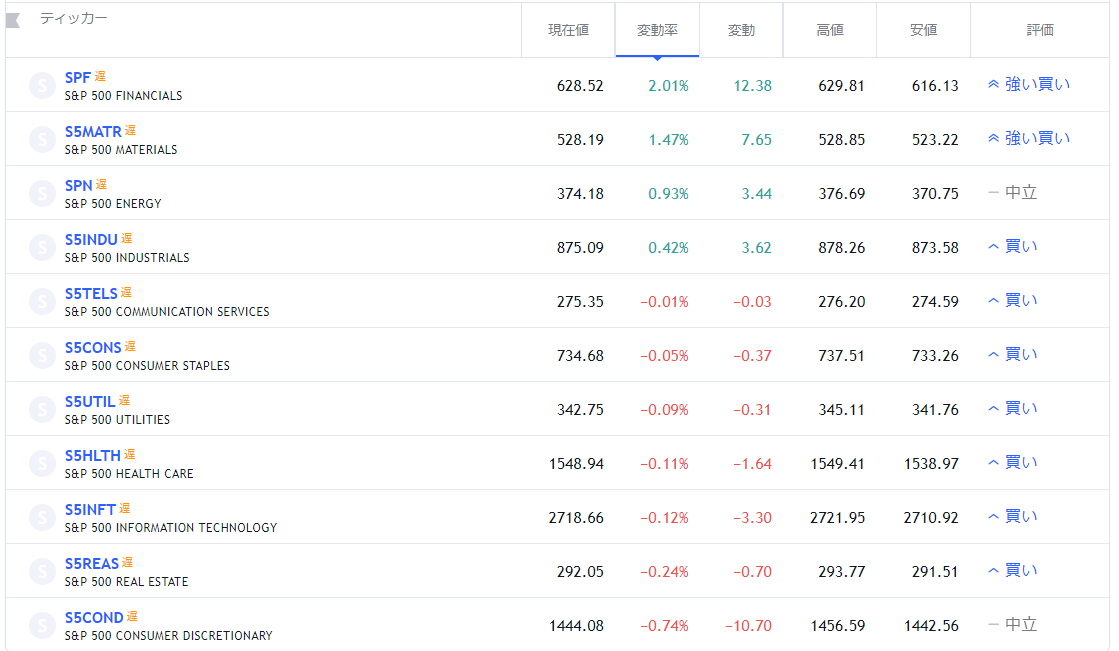Click the S5HLTH round logo icon
The height and width of the screenshot is (651, 1119).
point(42,464)
